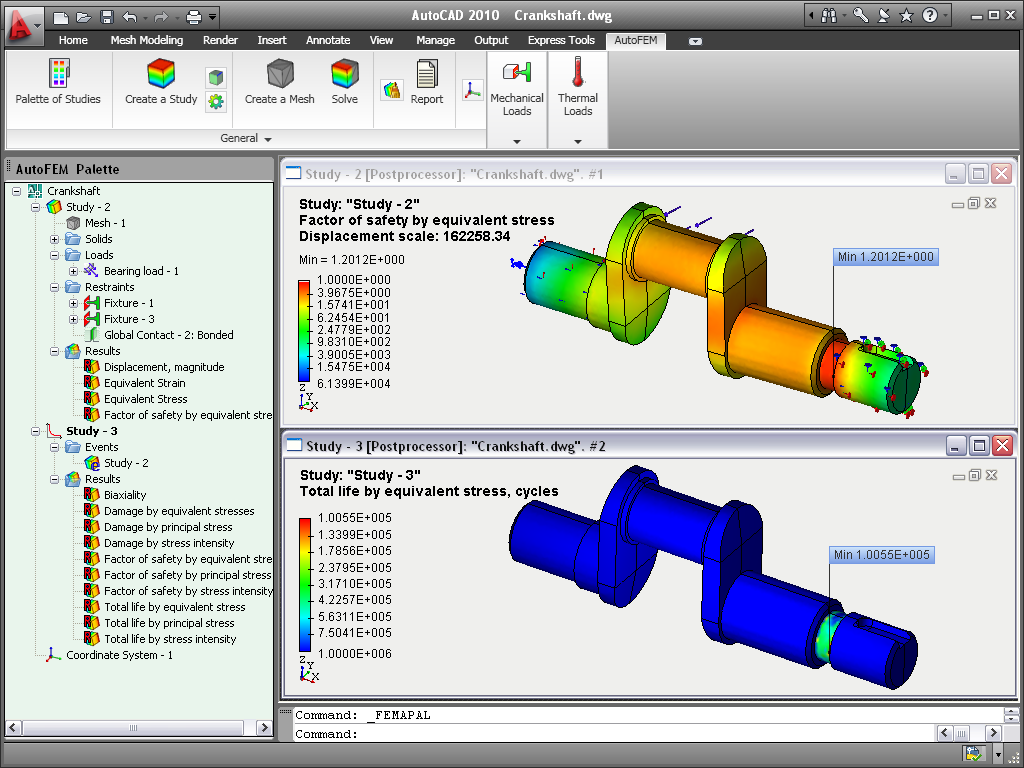Switch to the Render tab

(220, 40)
